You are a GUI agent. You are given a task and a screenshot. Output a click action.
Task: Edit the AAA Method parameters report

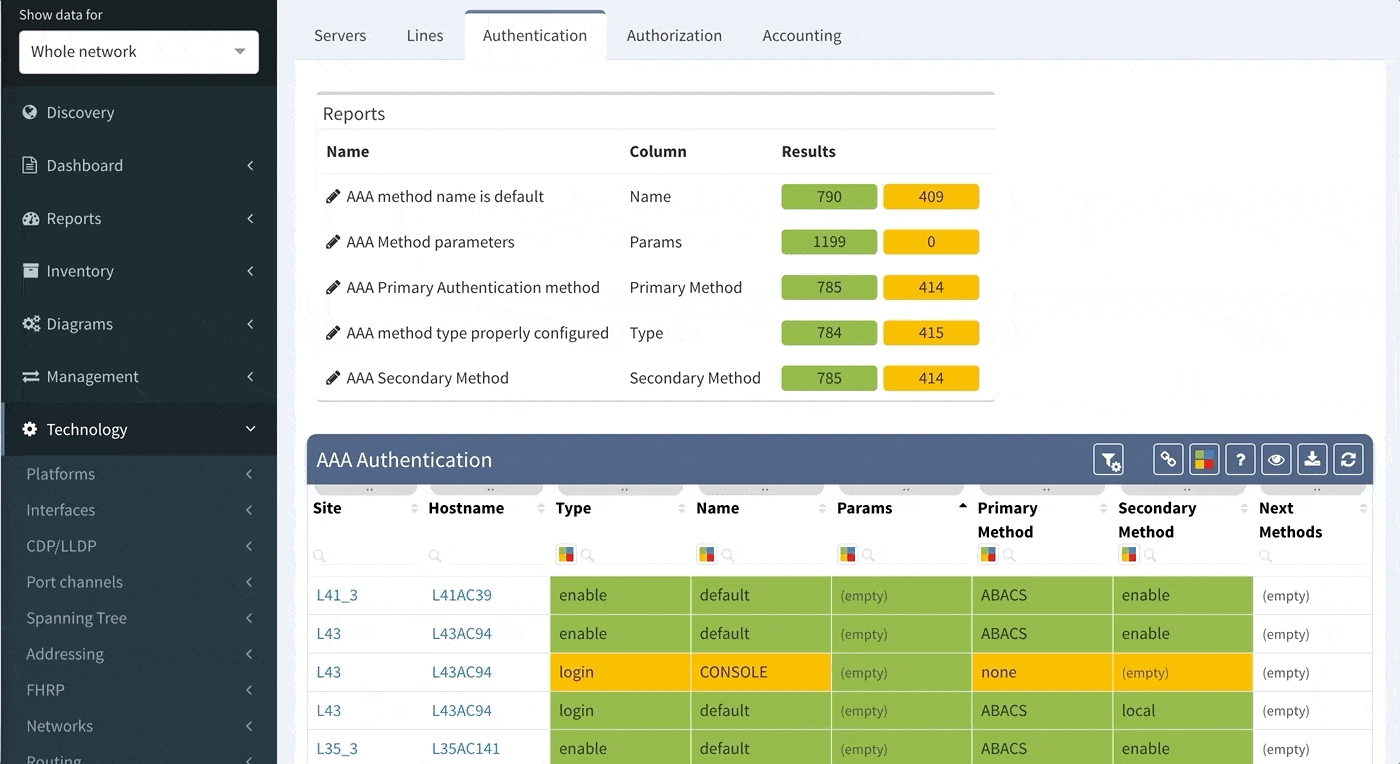333,242
